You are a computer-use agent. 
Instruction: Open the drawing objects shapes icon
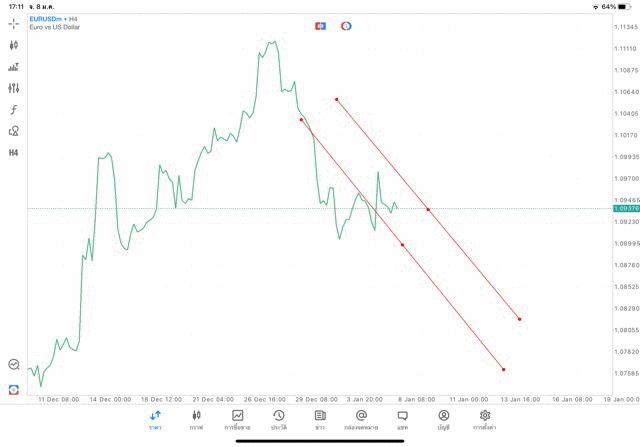tap(14, 131)
